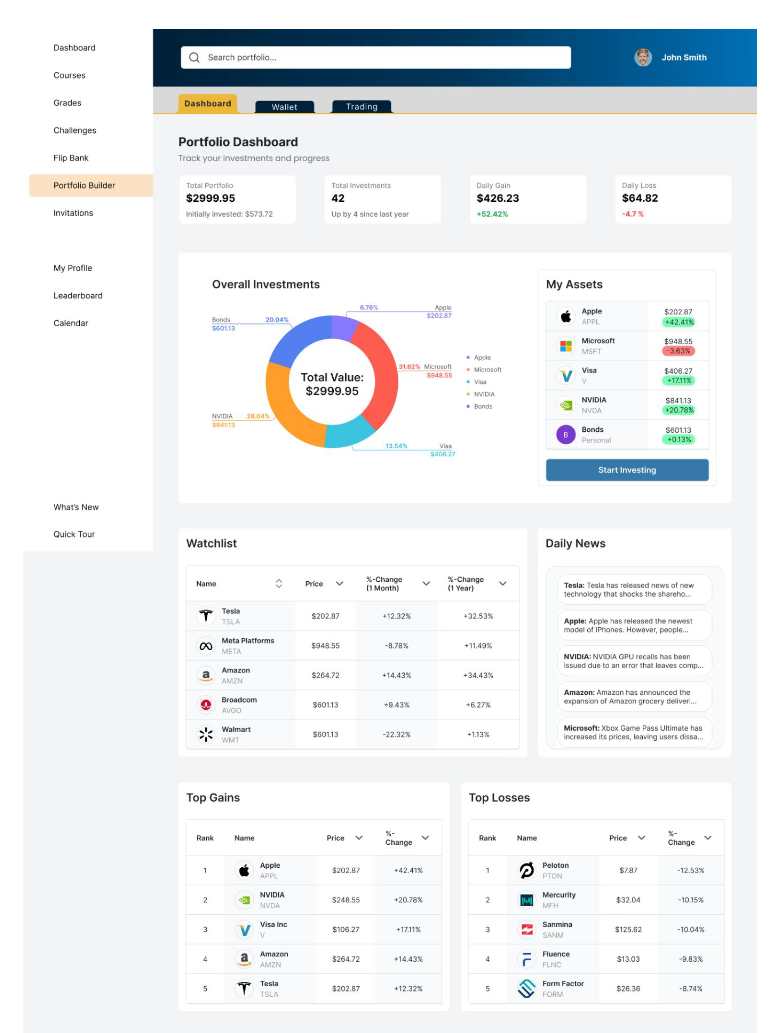Open the Apple daily news card
Screen dimensions: 770x1033
pyautogui.click(x=635, y=625)
